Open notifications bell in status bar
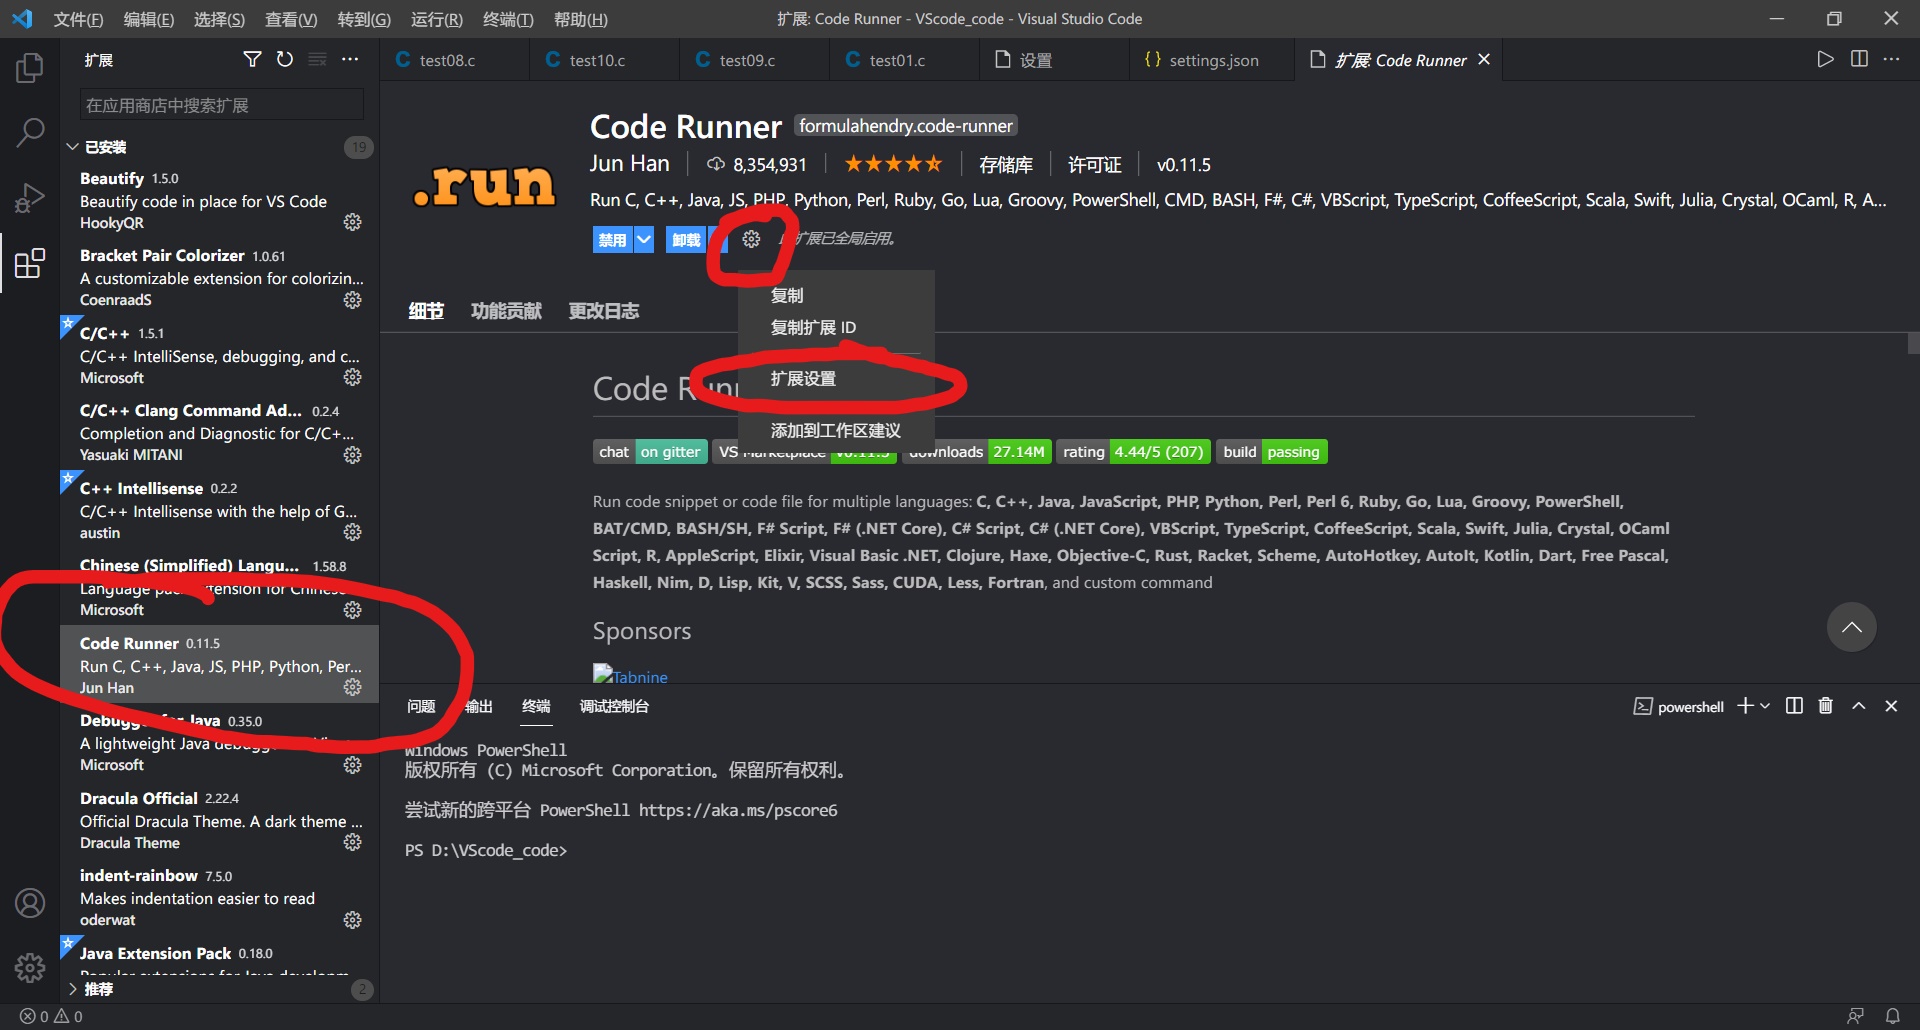Image resolution: width=1920 pixels, height=1030 pixels. pyautogui.click(x=1893, y=1016)
